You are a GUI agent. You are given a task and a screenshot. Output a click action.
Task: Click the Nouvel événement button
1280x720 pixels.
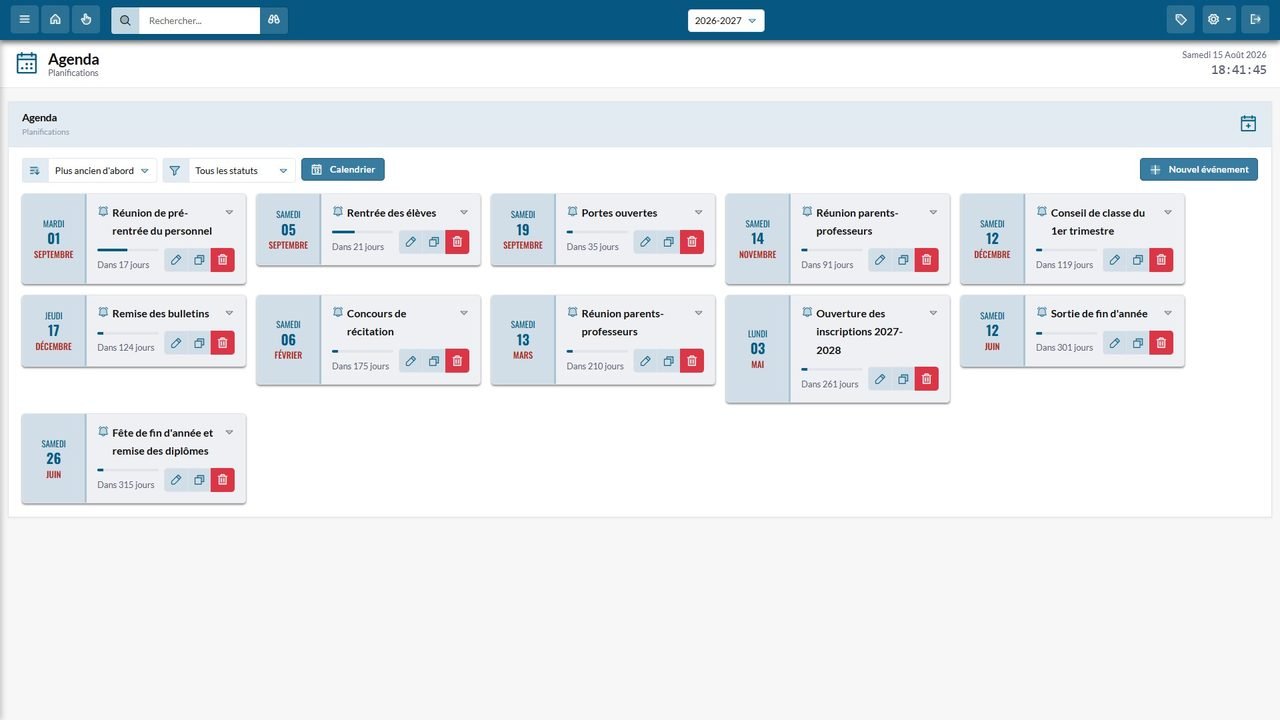click(1199, 170)
